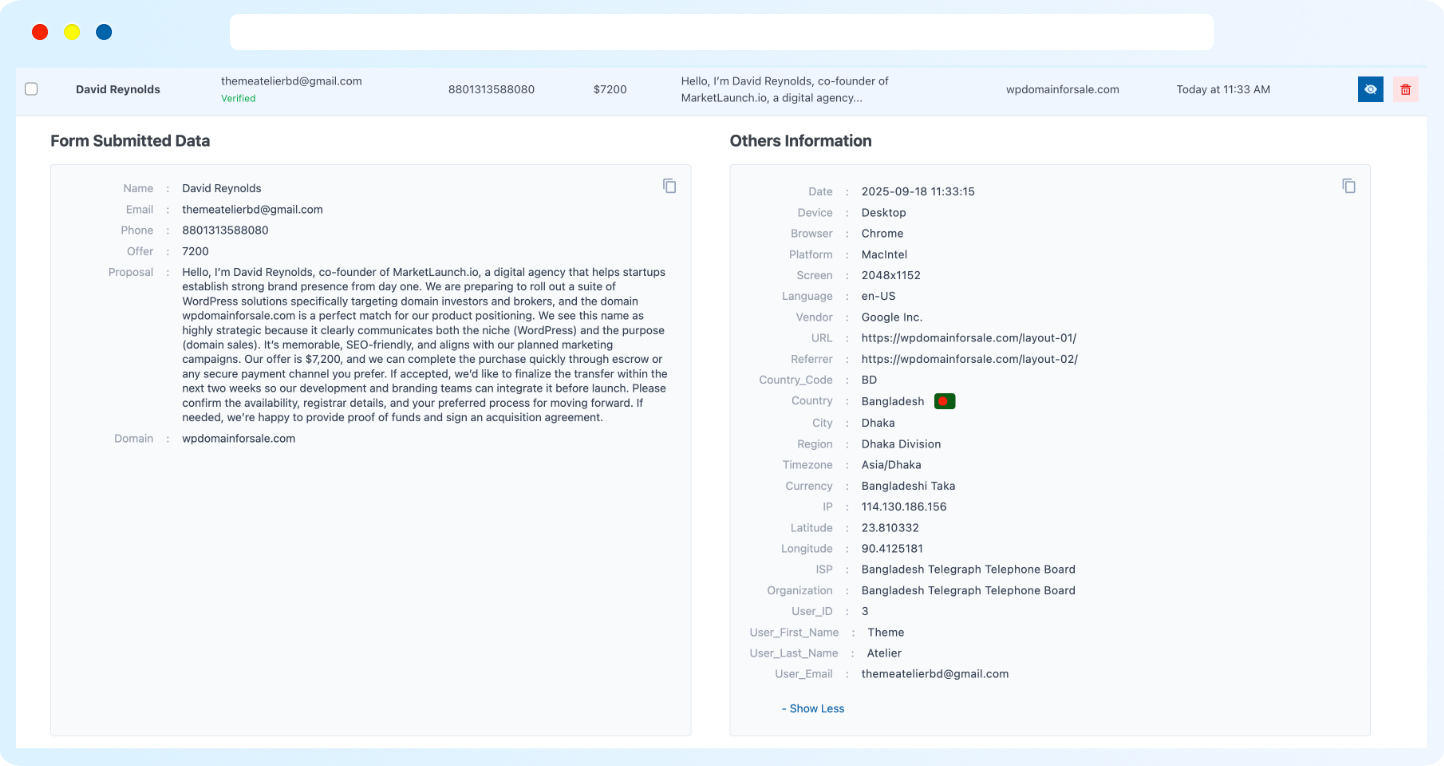1444x766 pixels.
Task: Click wpdomainforsale.com in the table row
Action: click(x=1062, y=89)
